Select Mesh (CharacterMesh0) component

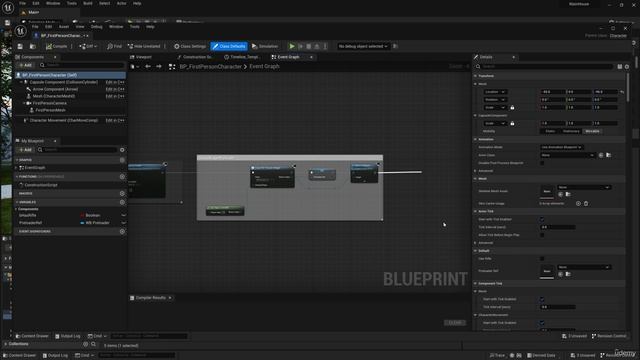click(x=53, y=96)
